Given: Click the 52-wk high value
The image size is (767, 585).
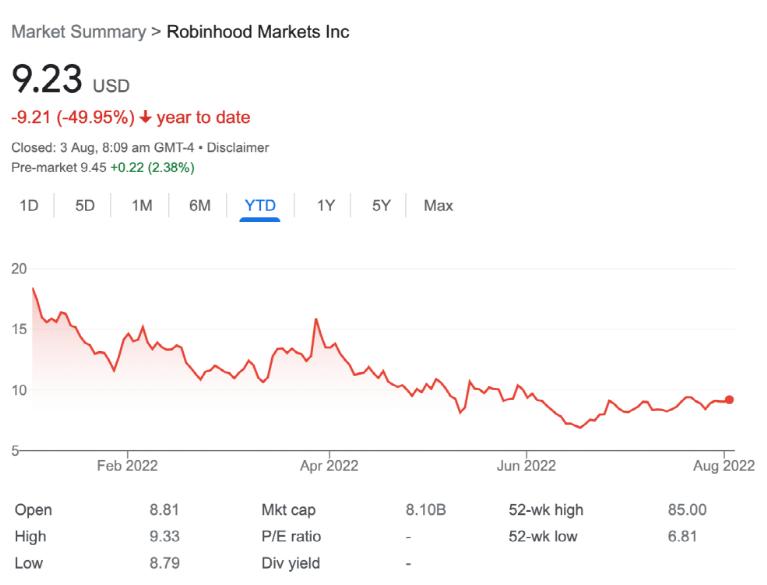Looking at the screenshot, I should [686, 510].
